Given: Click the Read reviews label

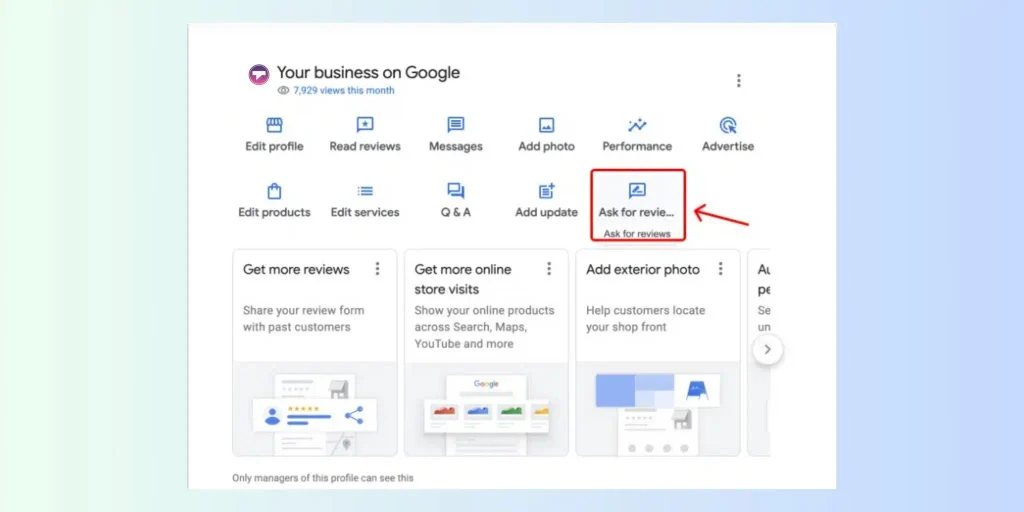Looking at the screenshot, I should point(365,146).
